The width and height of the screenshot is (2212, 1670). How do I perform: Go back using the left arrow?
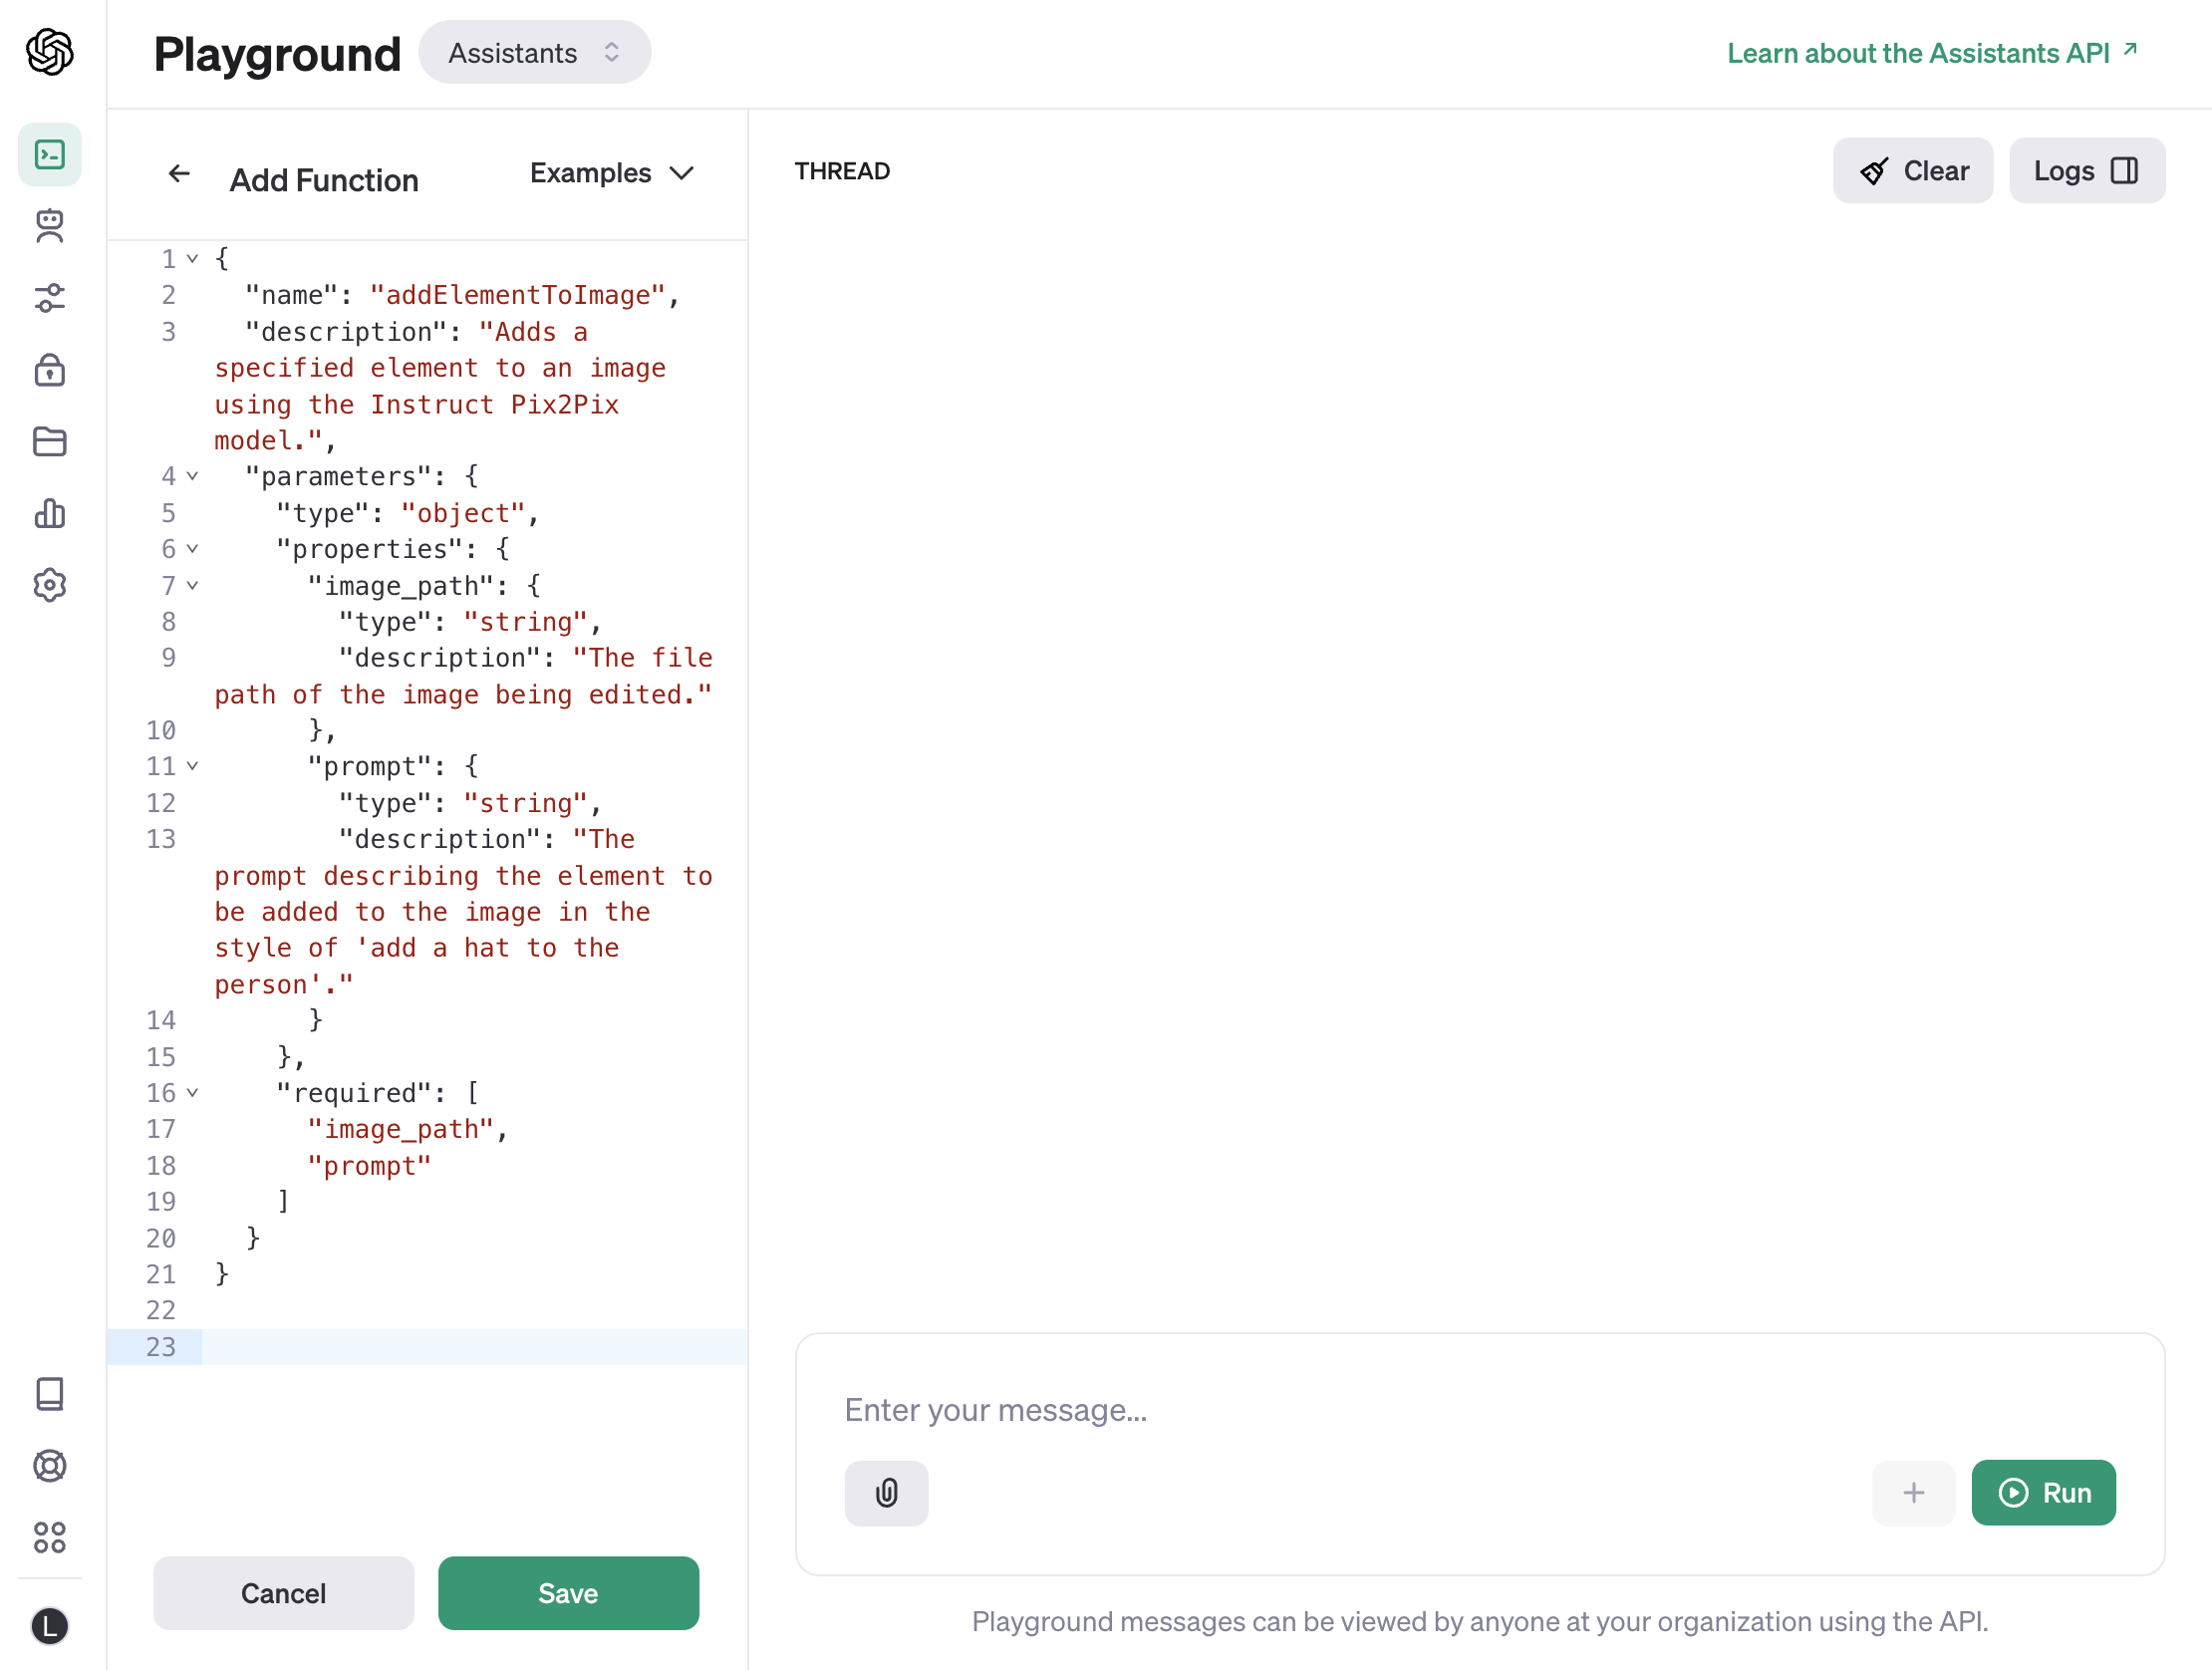coord(179,174)
